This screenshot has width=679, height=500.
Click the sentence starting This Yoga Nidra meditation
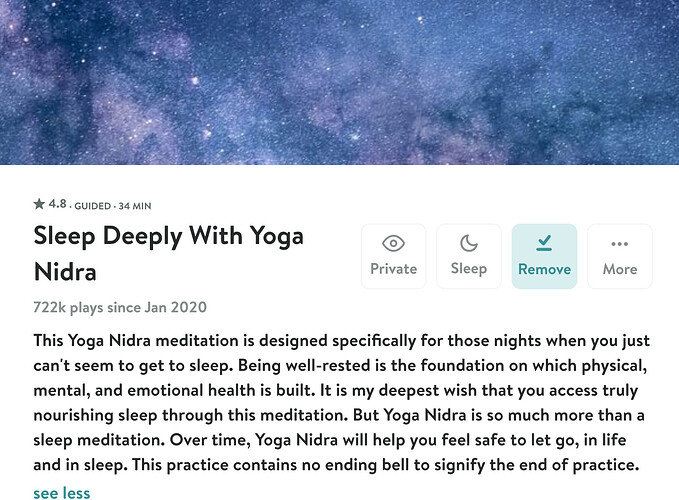341,341
